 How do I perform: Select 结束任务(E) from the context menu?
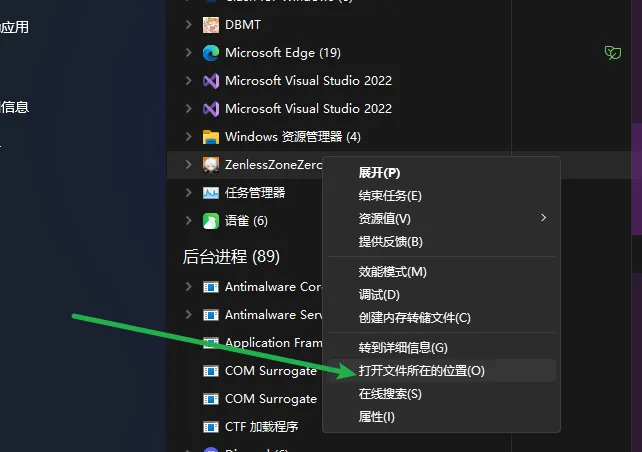pos(441,196)
